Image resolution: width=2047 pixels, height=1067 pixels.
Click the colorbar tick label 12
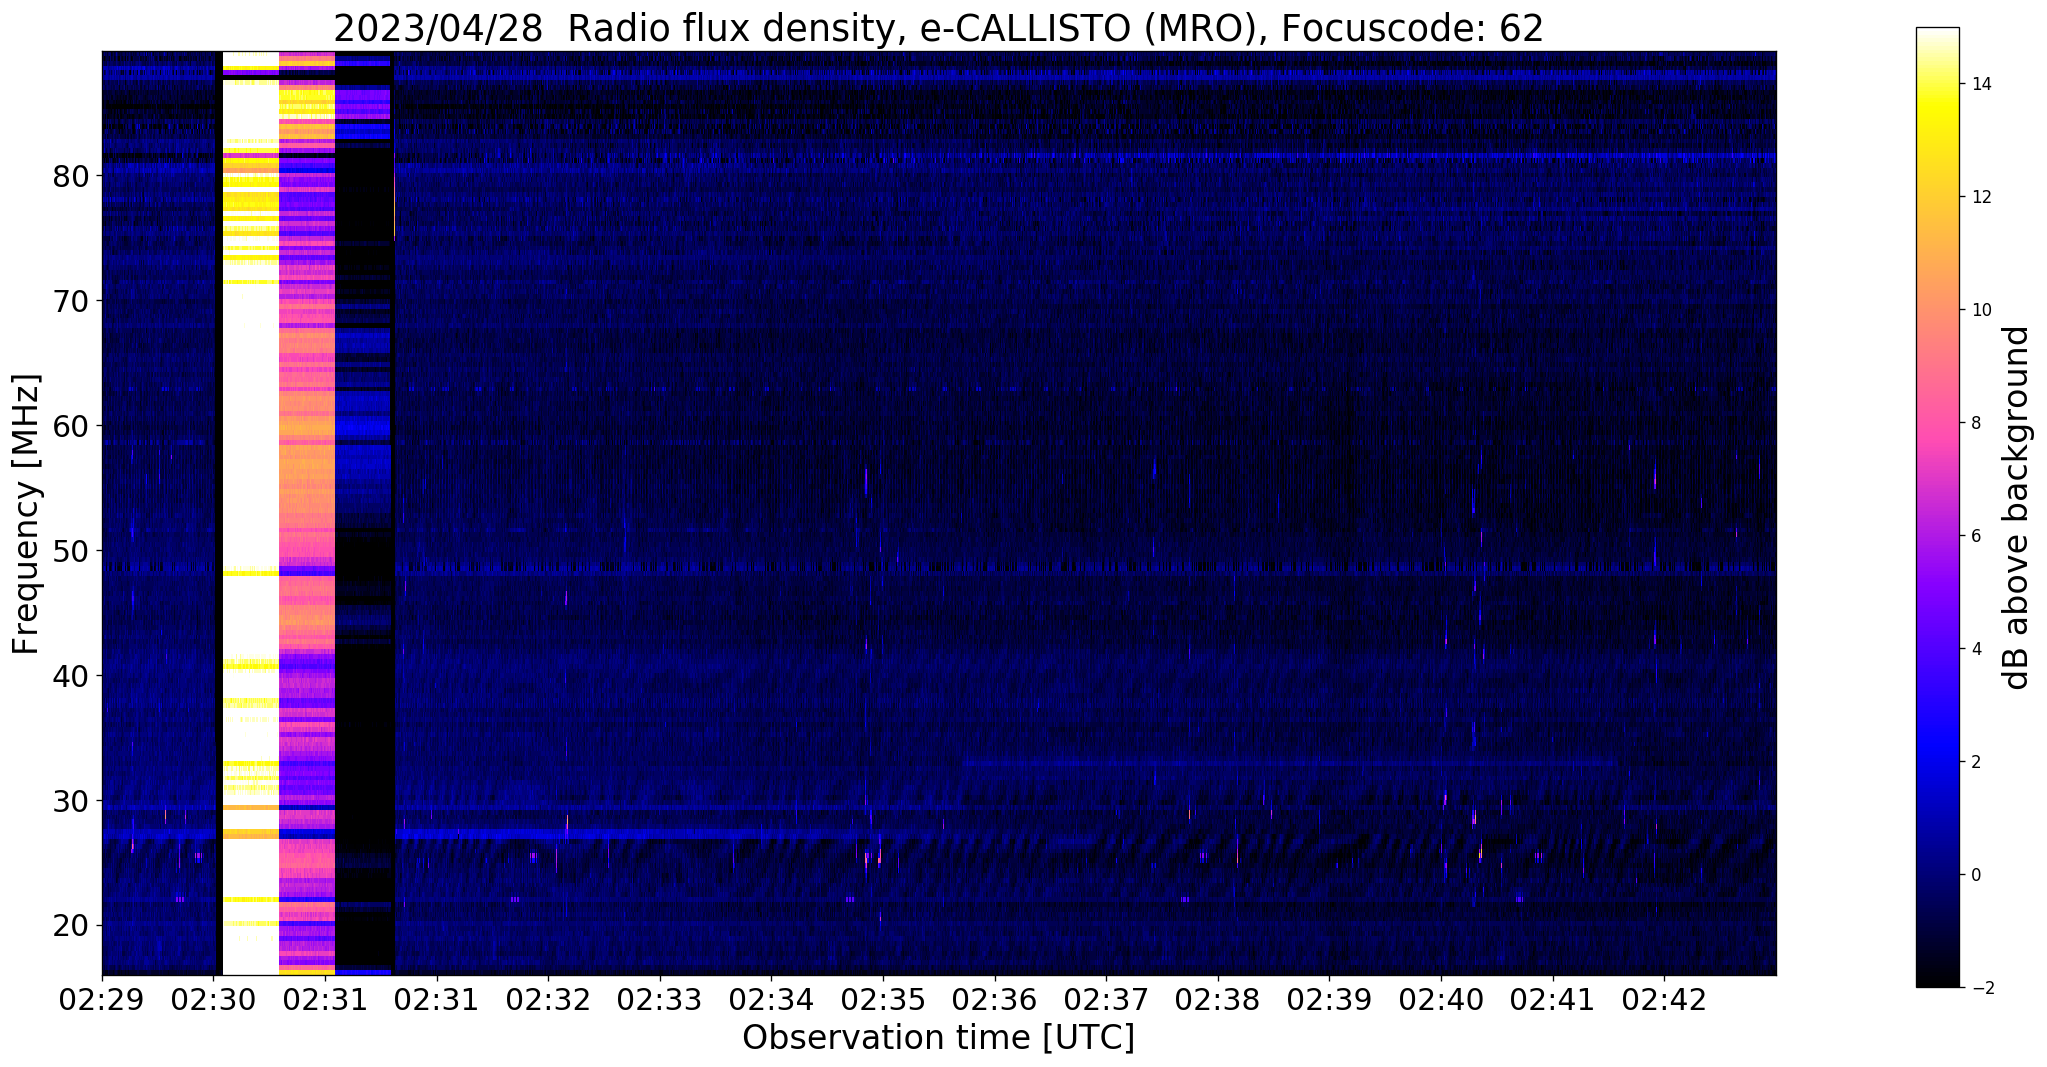click(1981, 197)
